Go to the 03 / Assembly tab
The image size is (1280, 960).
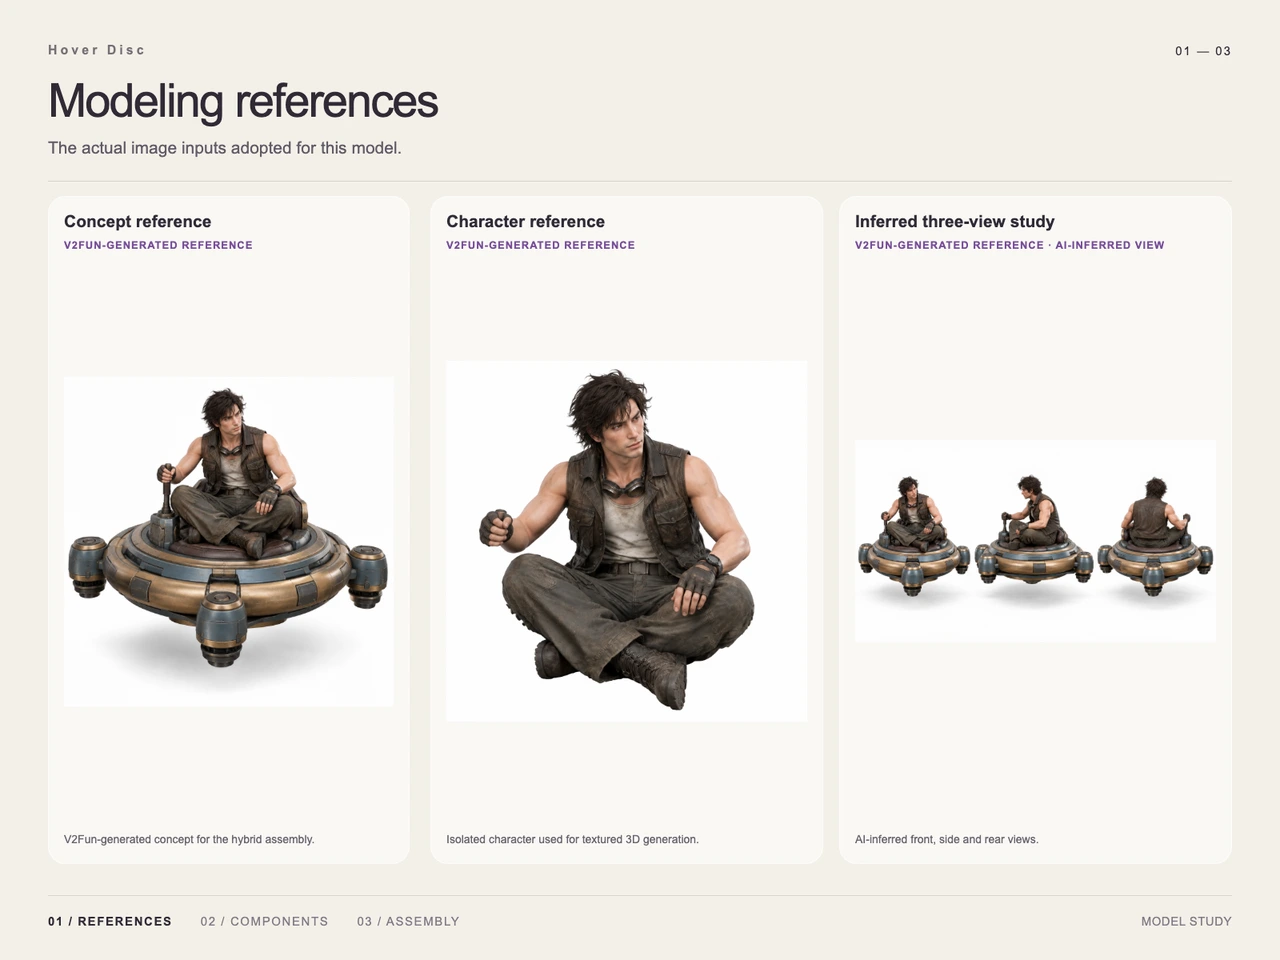point(408,921)
